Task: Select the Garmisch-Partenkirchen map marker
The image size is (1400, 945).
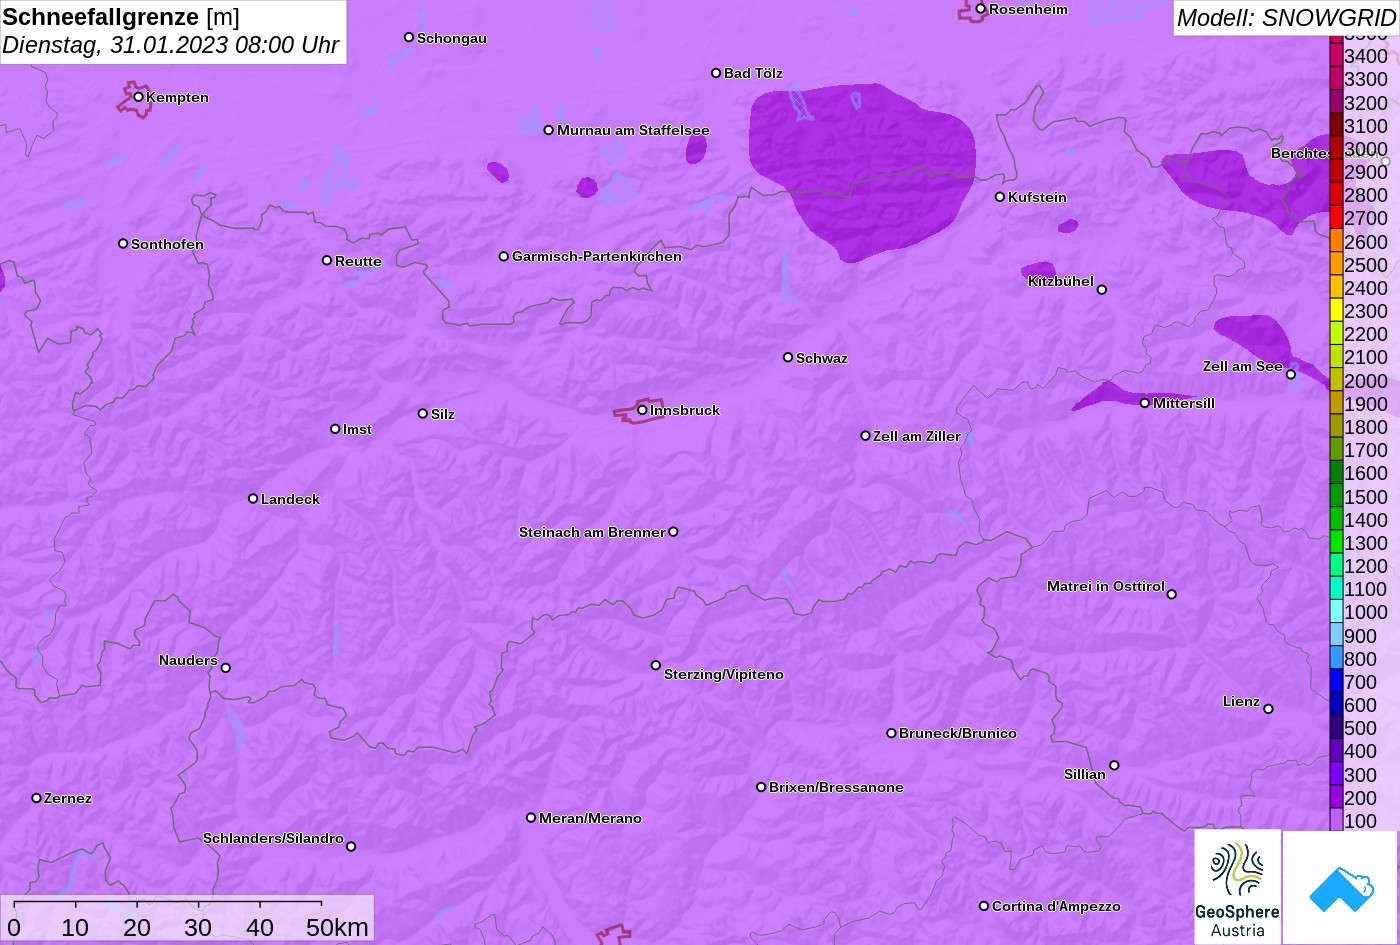Action: [x=504, y=256]
